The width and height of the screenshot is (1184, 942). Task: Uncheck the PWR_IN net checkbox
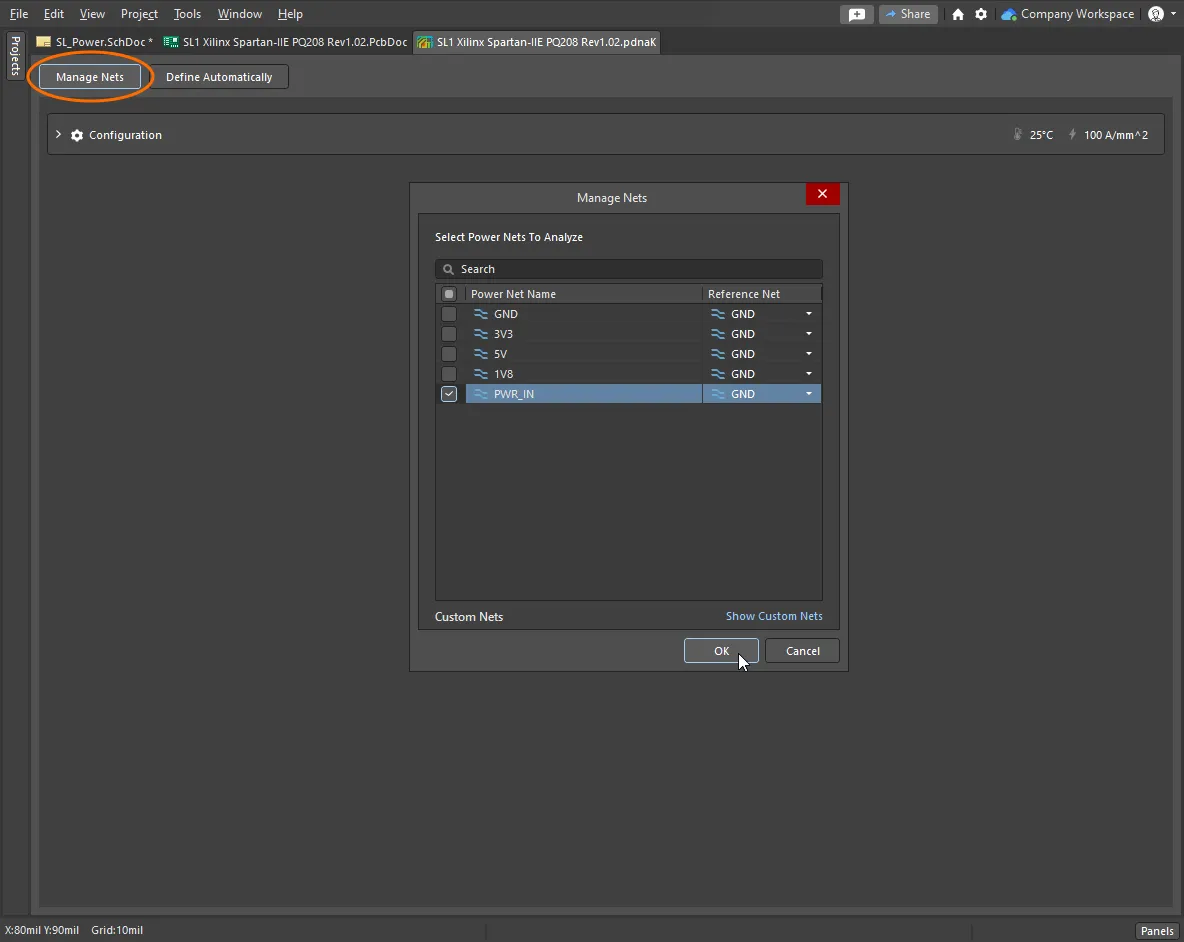449,394
